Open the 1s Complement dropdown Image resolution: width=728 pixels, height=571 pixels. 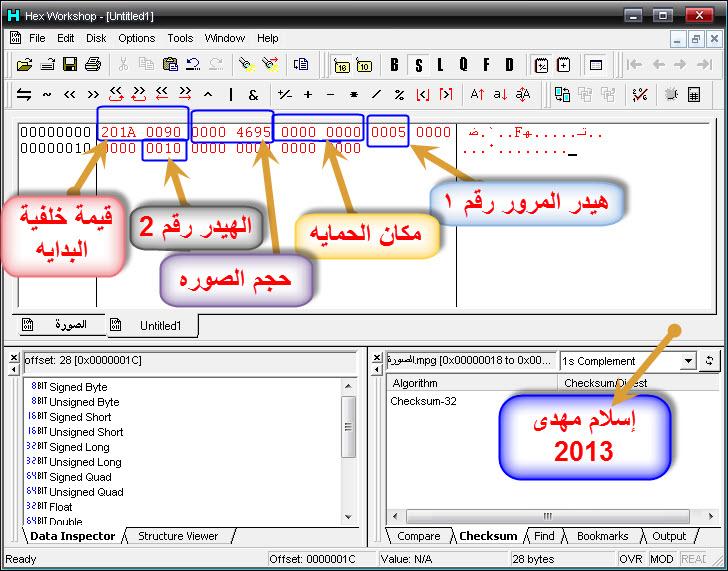click(x=688, y=361)
